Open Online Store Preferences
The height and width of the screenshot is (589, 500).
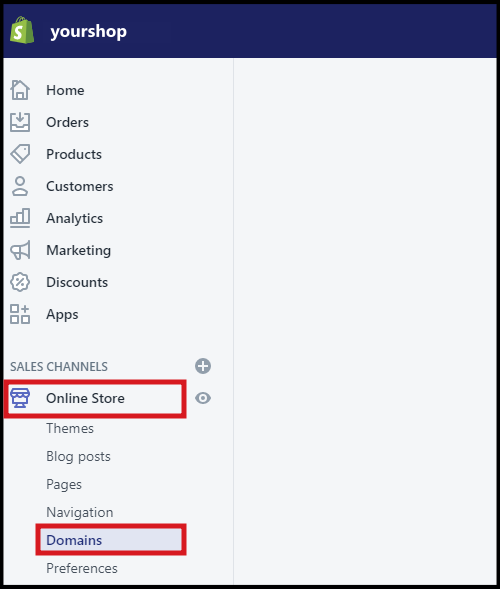pos(82,568)
